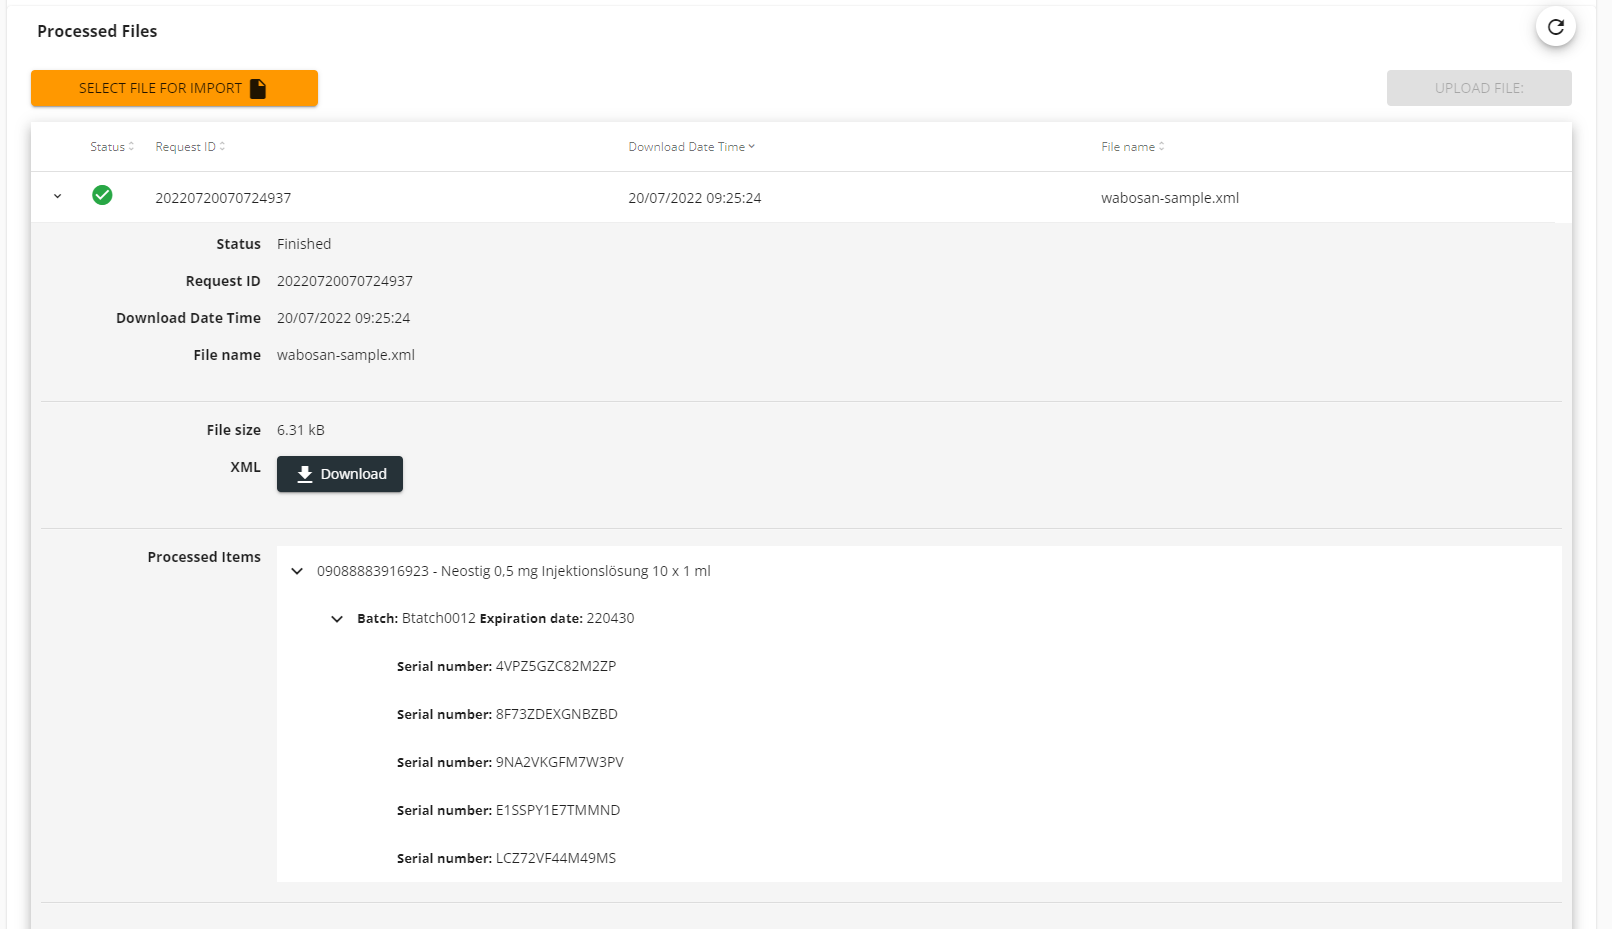The image size is (1612, 929).
Task: Click the file icon on the import button
Action: click(x=258, y=88)
